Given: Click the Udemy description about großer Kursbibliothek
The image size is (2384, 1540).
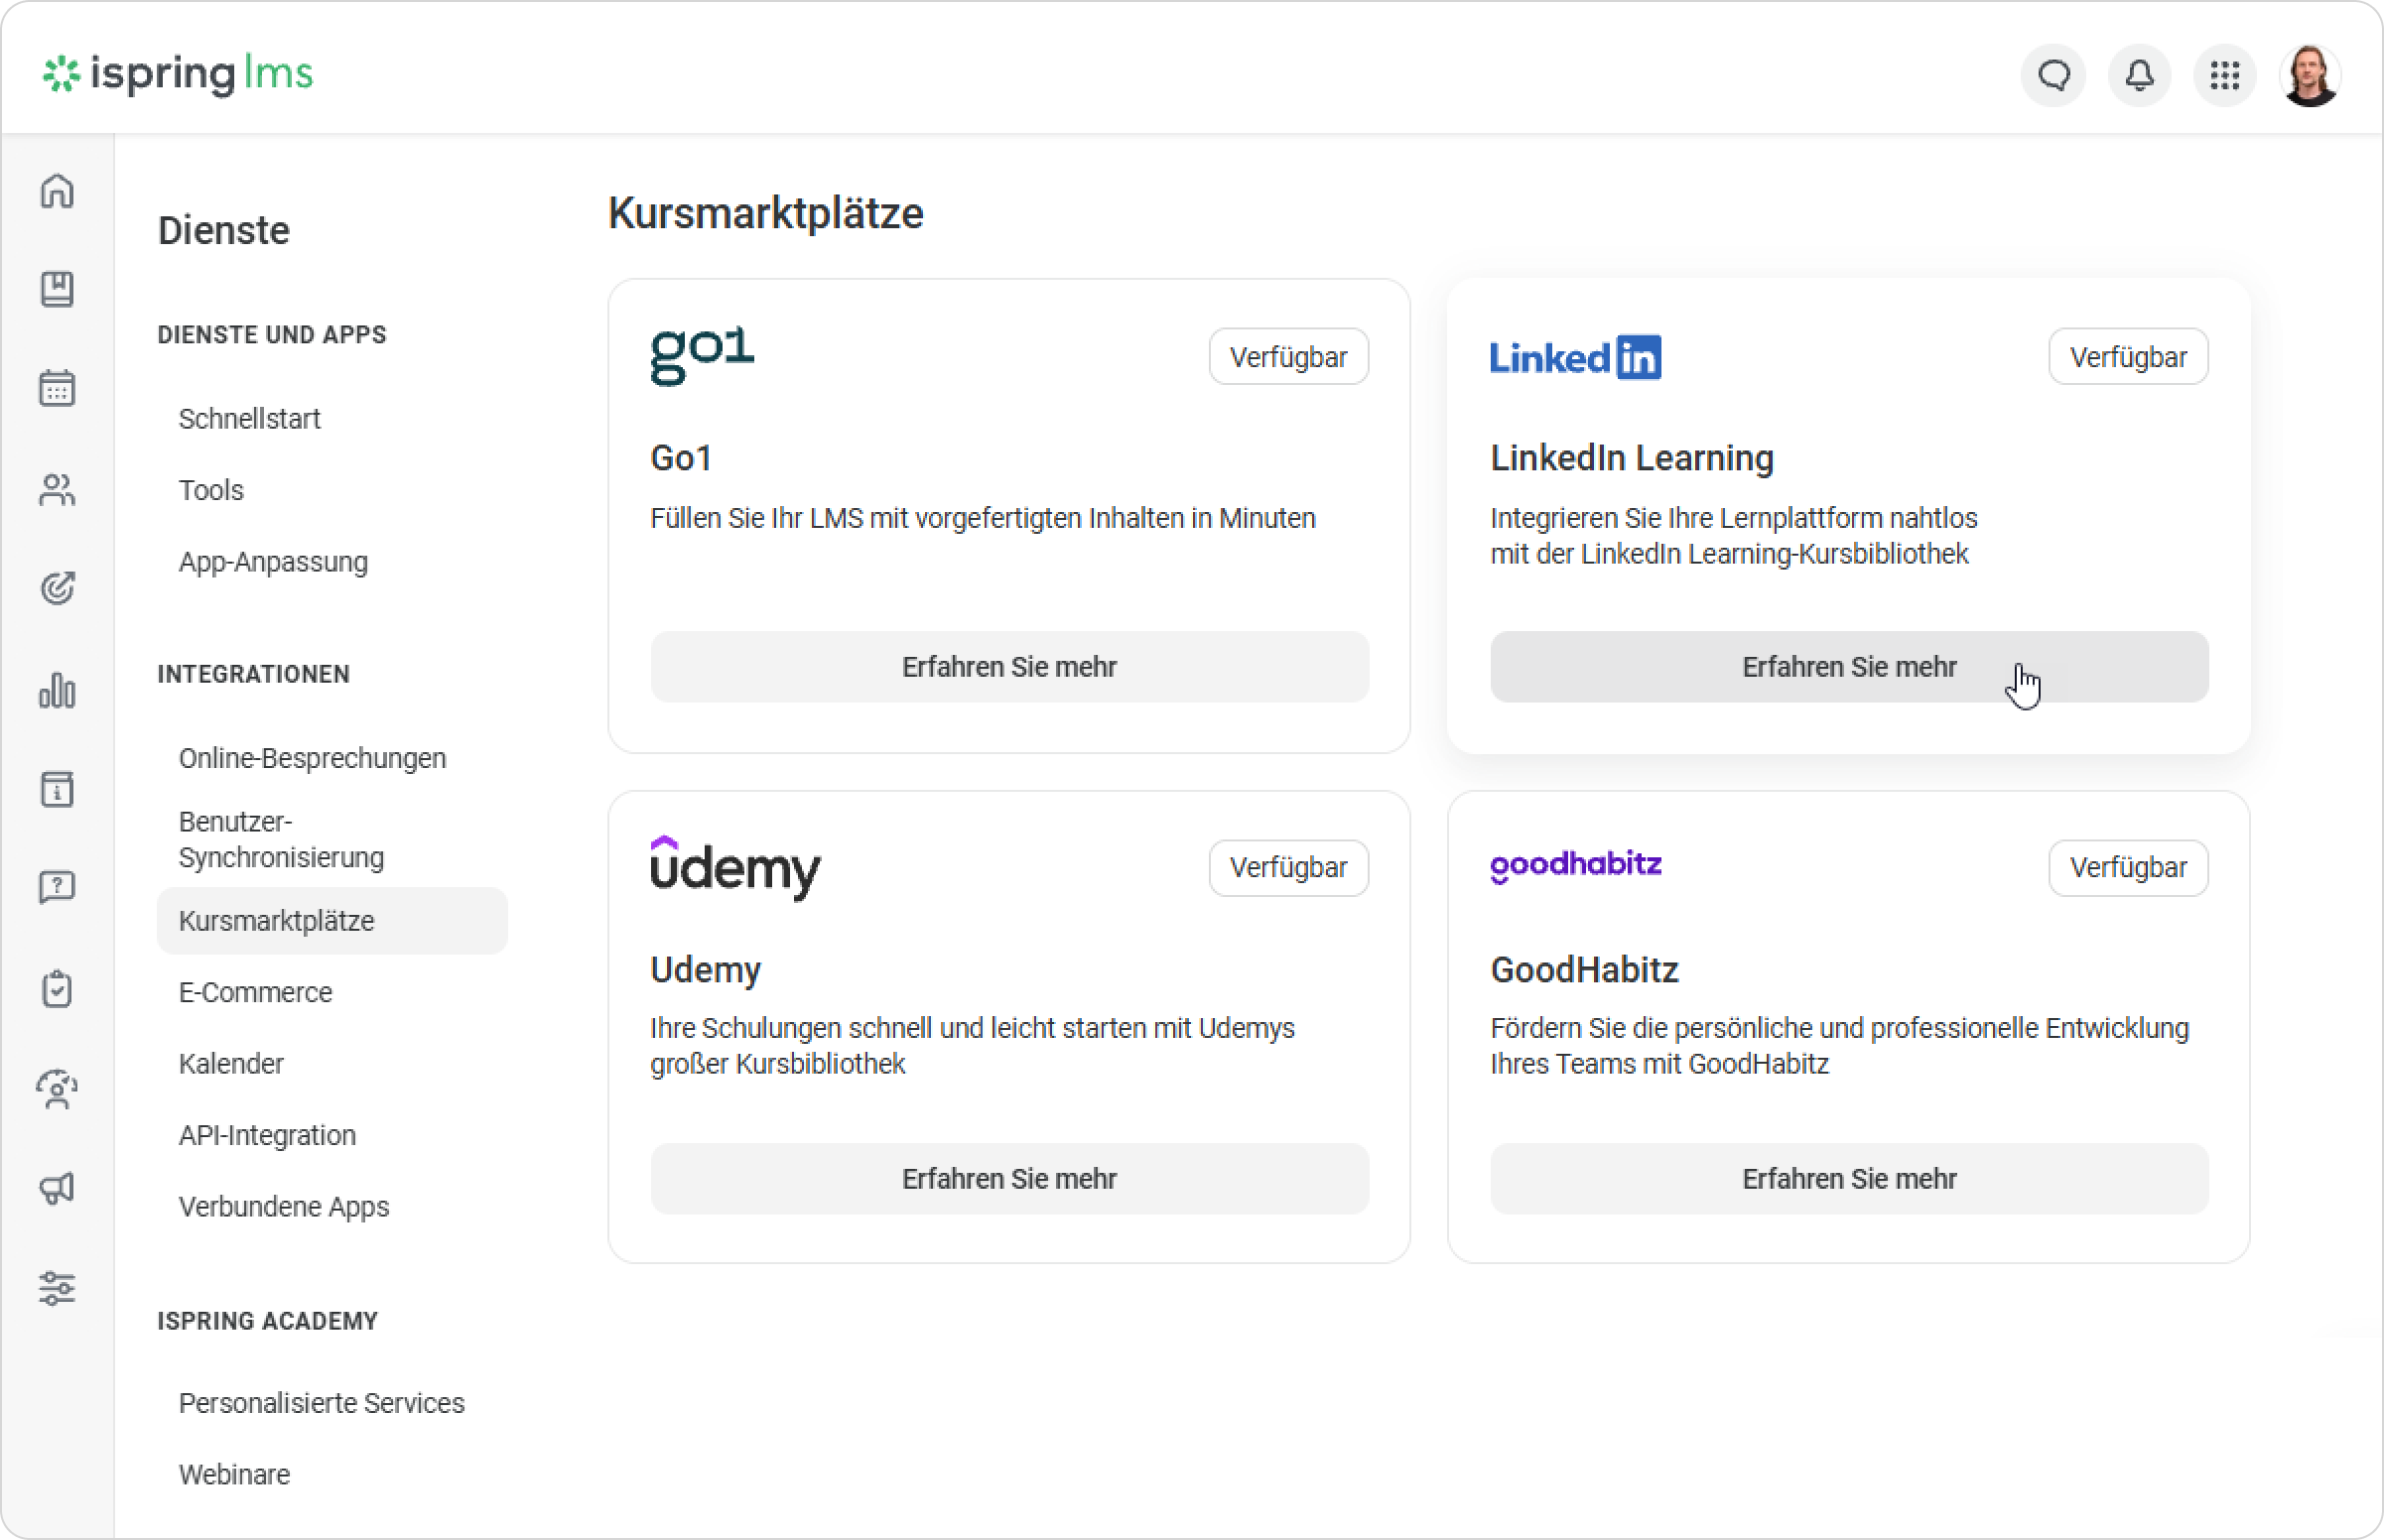Looking at the screenshot, I should [973, 1046].
